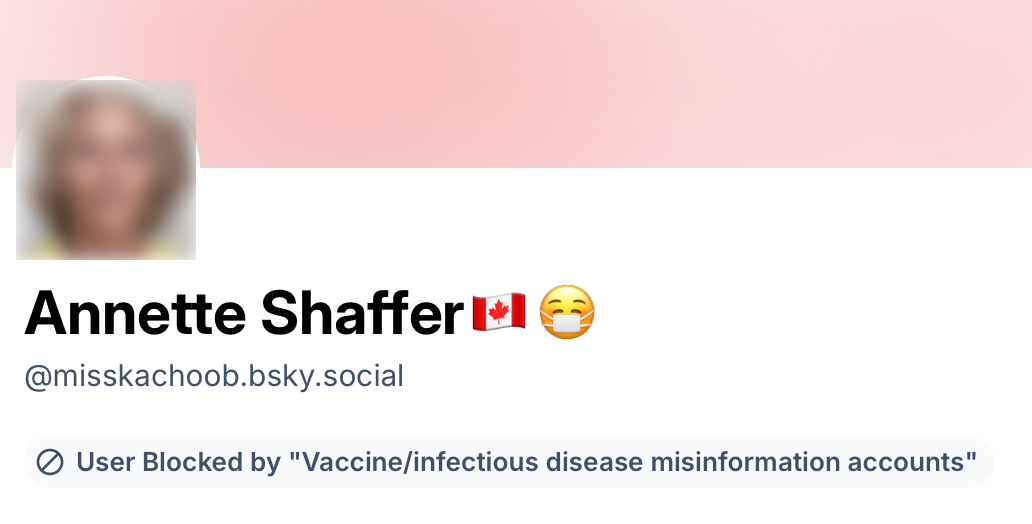Click the face with medical mask emoji
This screenshot has height=524, width=1032.
tap(567, 313)
